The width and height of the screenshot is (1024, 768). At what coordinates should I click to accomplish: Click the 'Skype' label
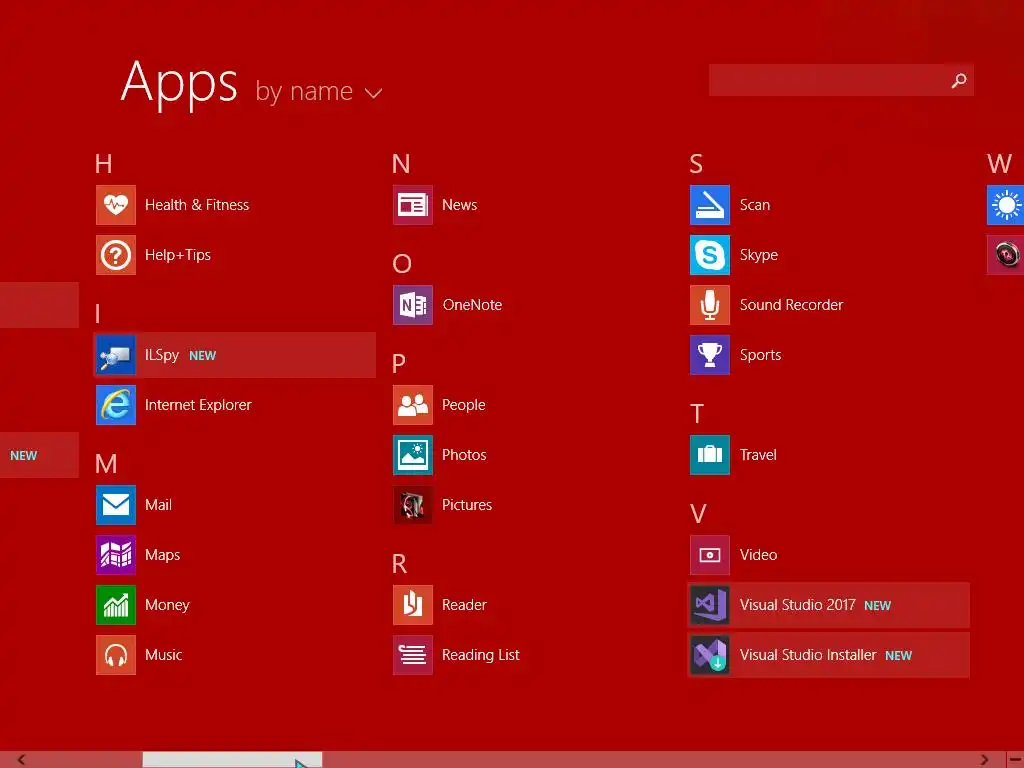click(x=759, y=255)
